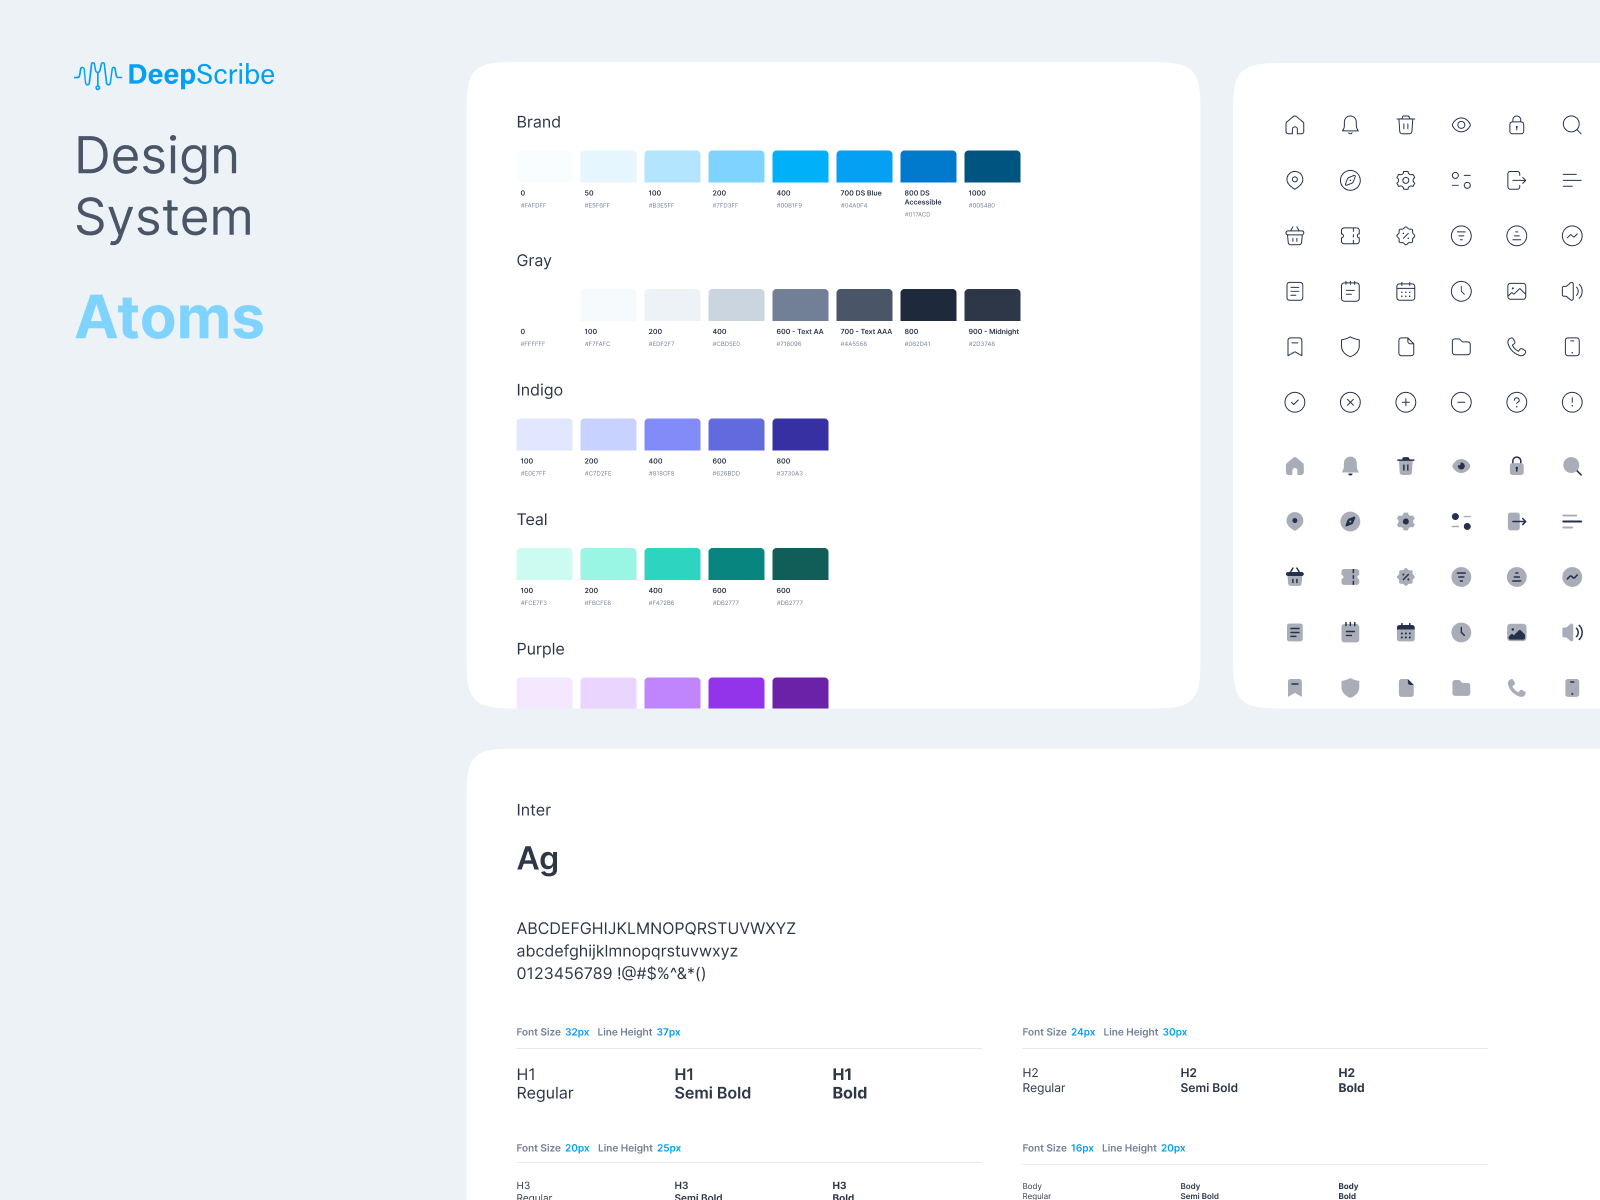Click the outline mobile device icon

pos(1572,347)
